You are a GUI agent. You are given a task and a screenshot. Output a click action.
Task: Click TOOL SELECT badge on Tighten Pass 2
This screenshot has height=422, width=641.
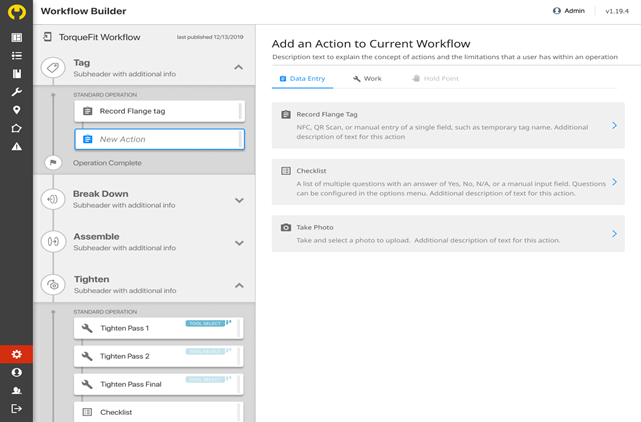205,351
